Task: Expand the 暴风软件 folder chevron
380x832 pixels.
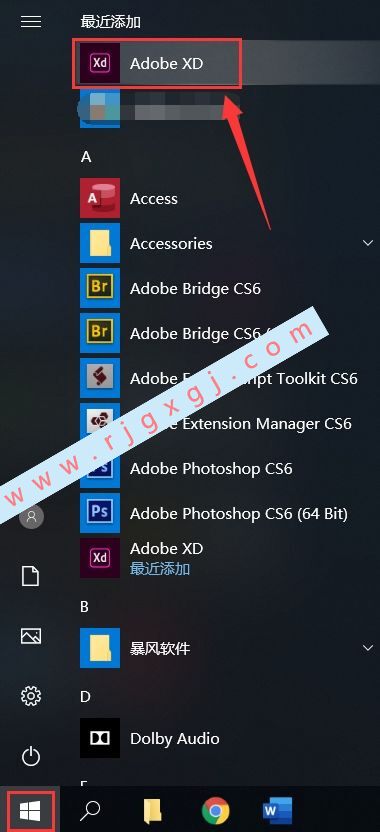Action: point(367,648)
